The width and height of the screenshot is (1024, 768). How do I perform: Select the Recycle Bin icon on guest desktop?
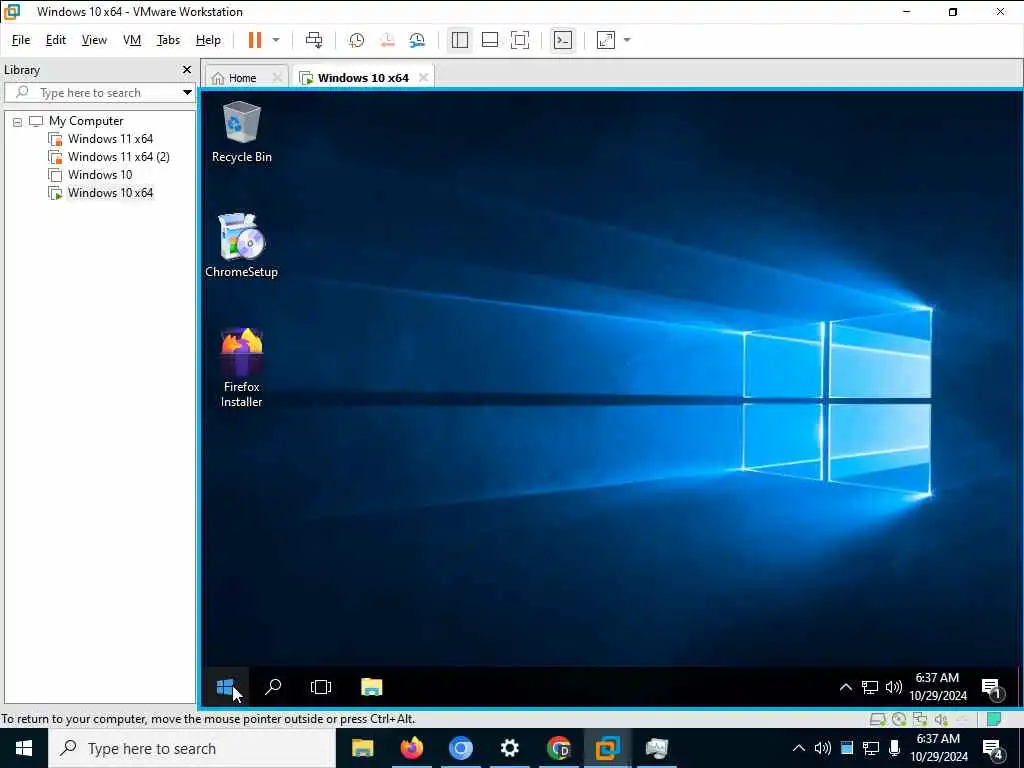(242, 132)
